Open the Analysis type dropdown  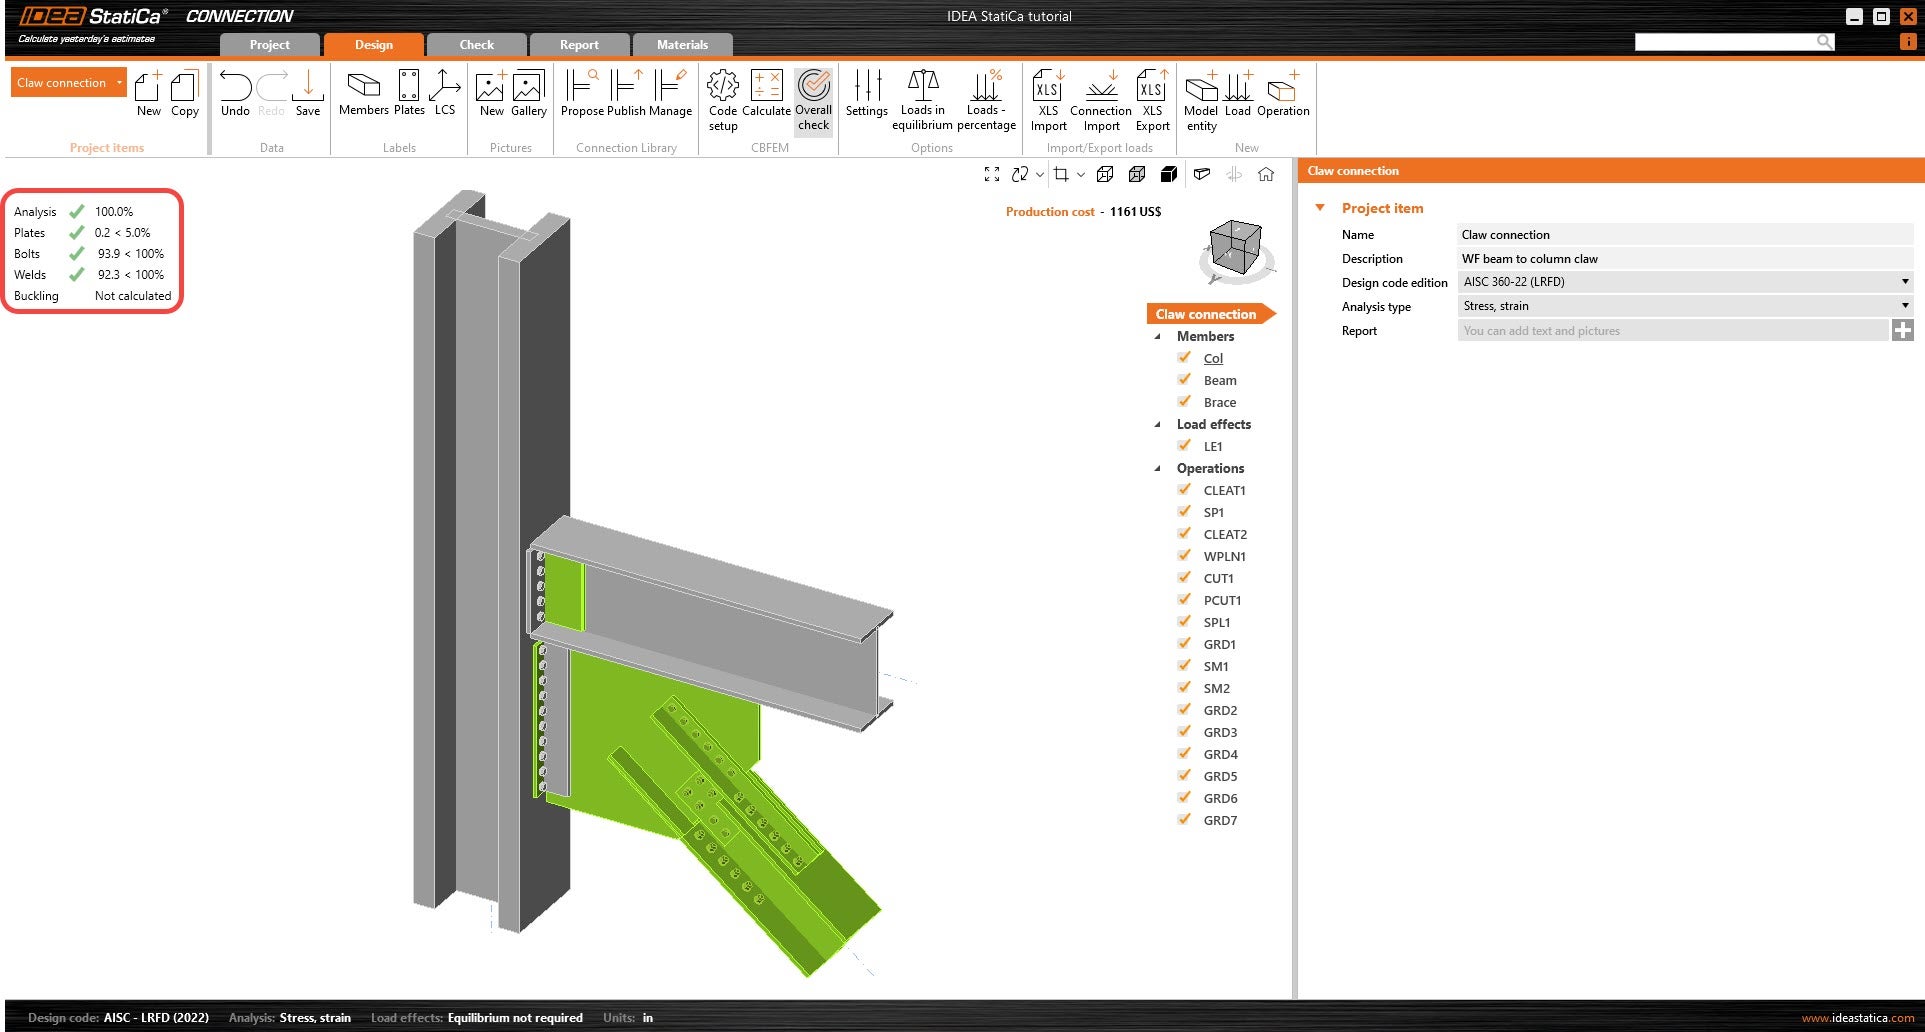pyautogui.click(x=1684, y=306)
